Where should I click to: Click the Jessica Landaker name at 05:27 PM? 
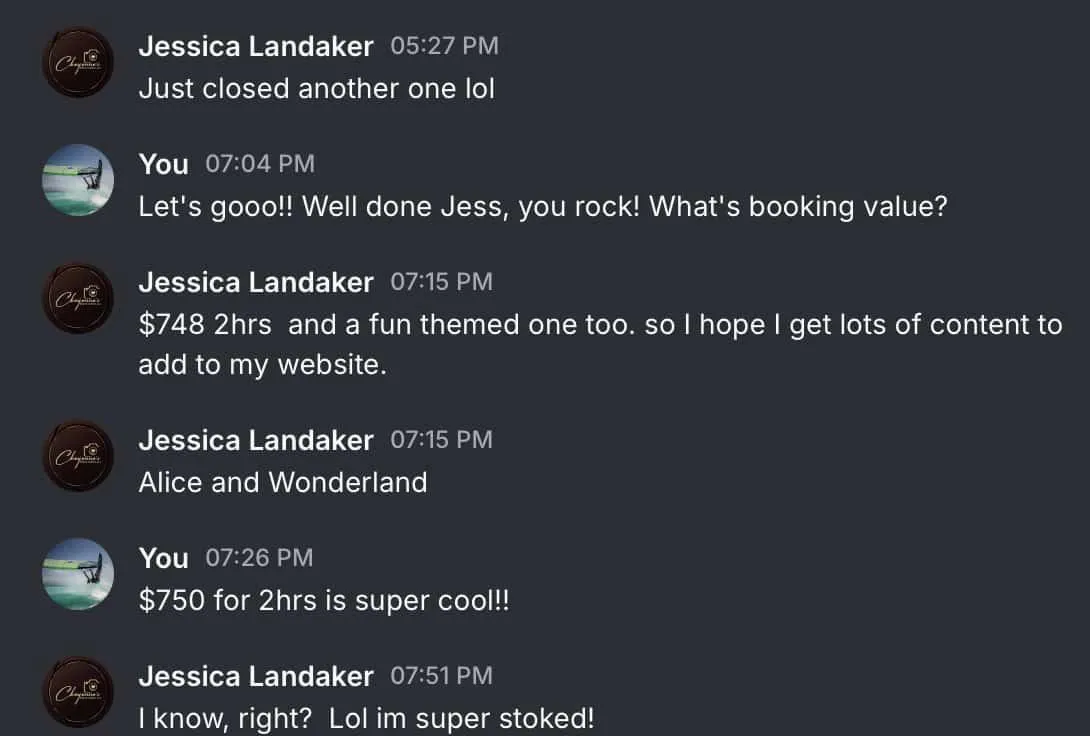256,47
